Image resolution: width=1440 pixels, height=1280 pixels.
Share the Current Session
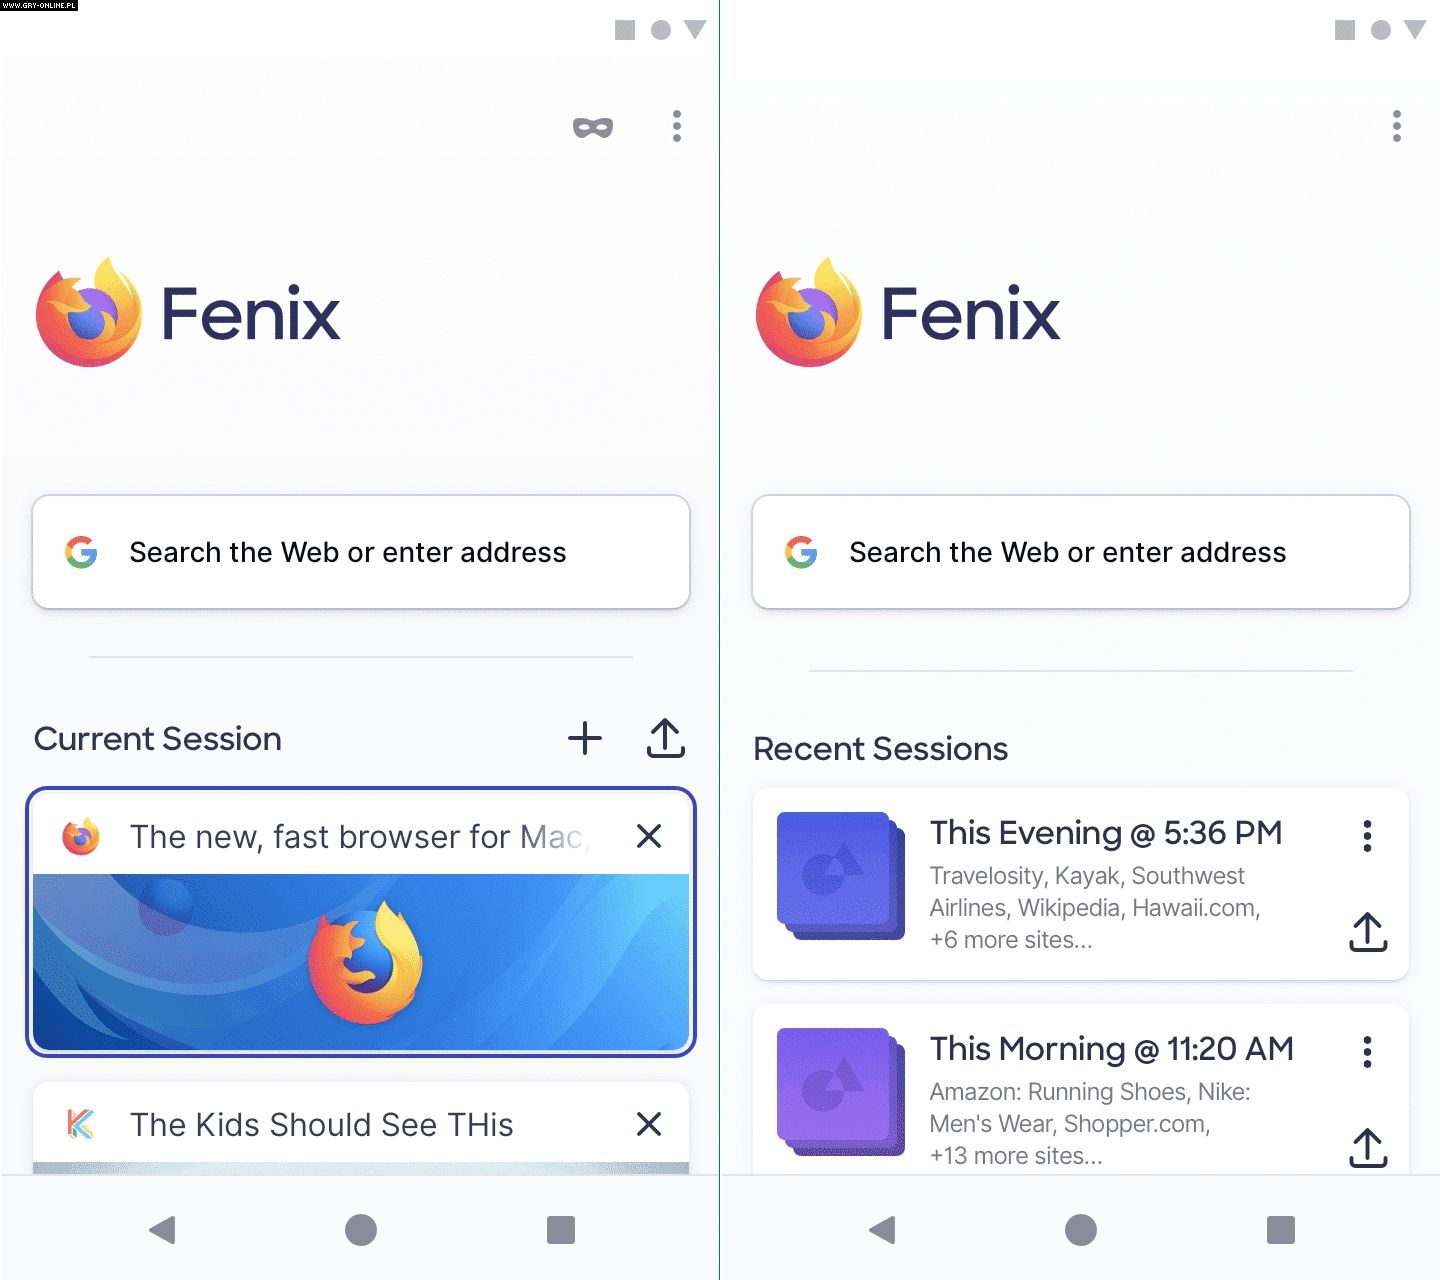[x=666, y=738]
